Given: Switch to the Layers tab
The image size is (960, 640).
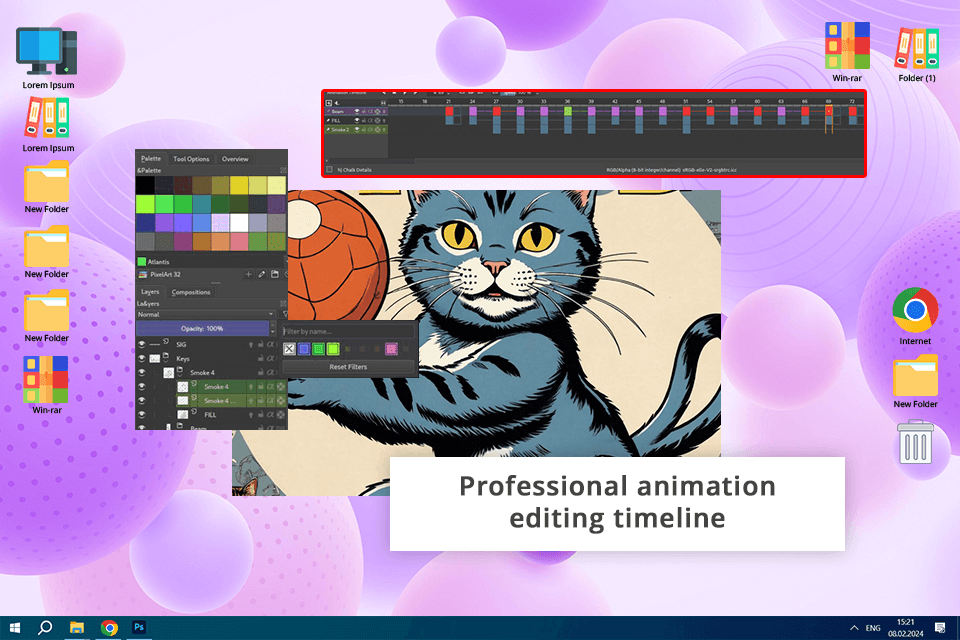Looking at the screenshot, I should pos(150,292).
